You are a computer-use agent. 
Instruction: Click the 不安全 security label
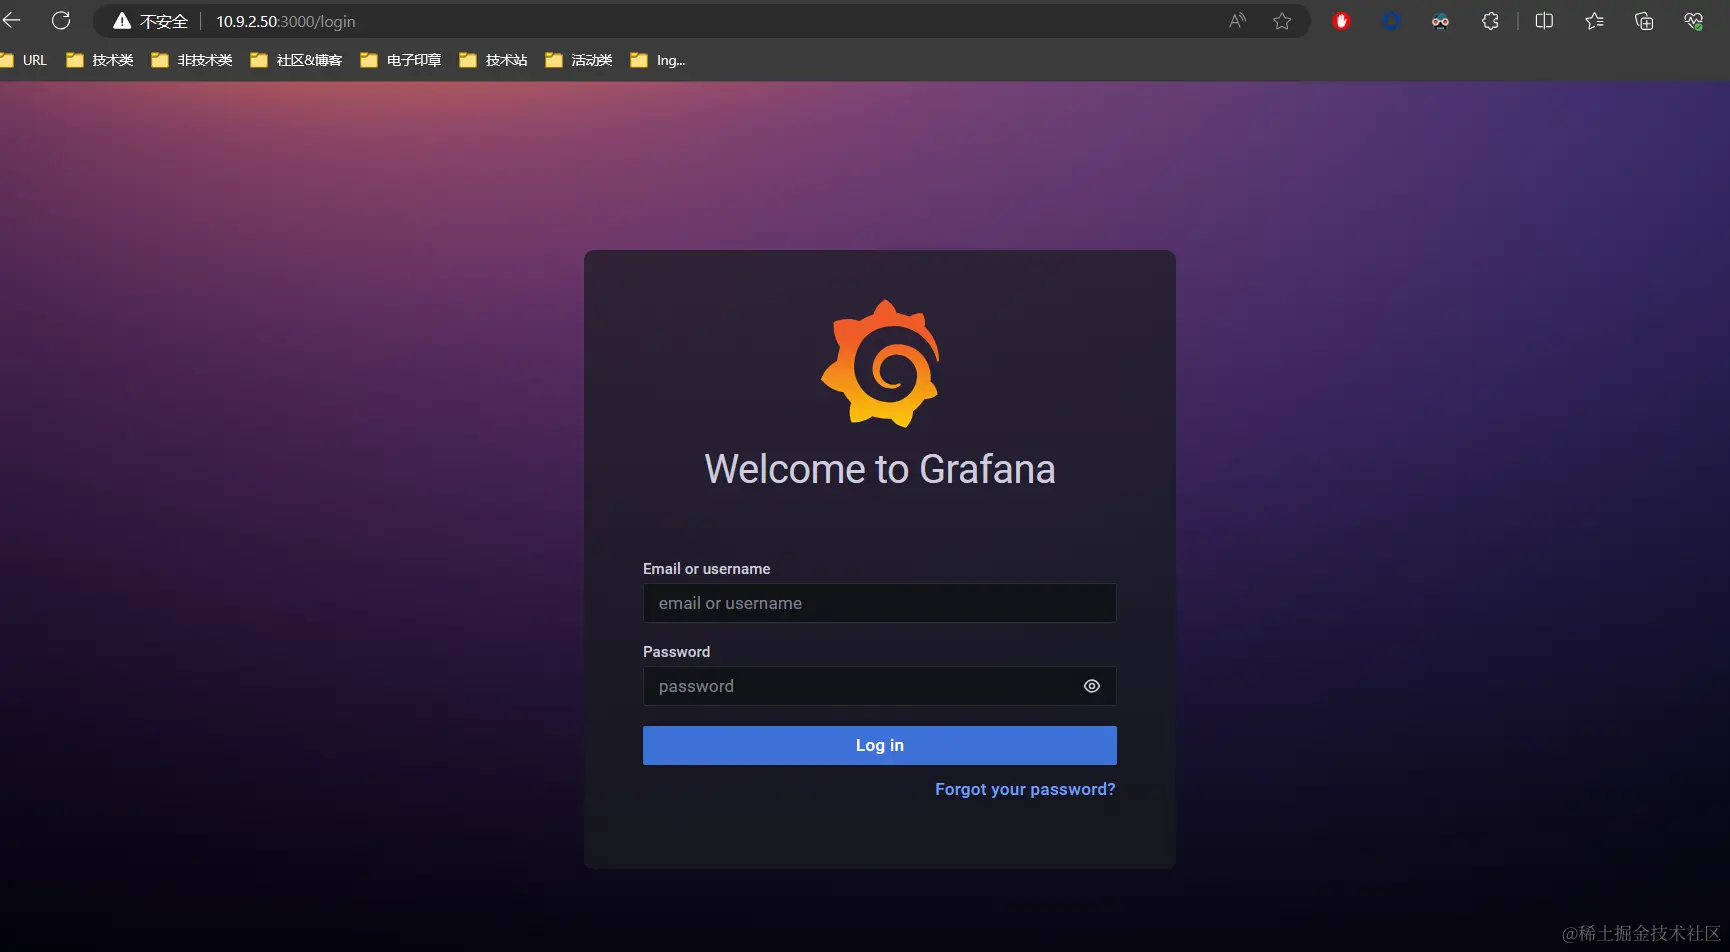click(x=164, y=21)
